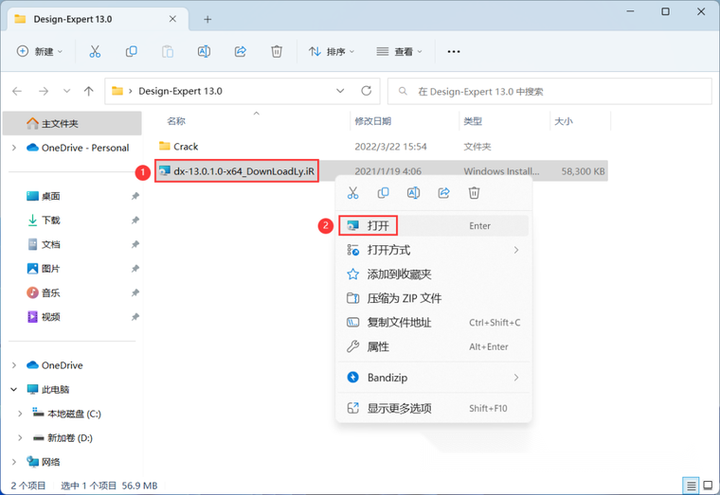Unpin 下载 using its pin icon
720x495 pixels.
coord(135,220)
